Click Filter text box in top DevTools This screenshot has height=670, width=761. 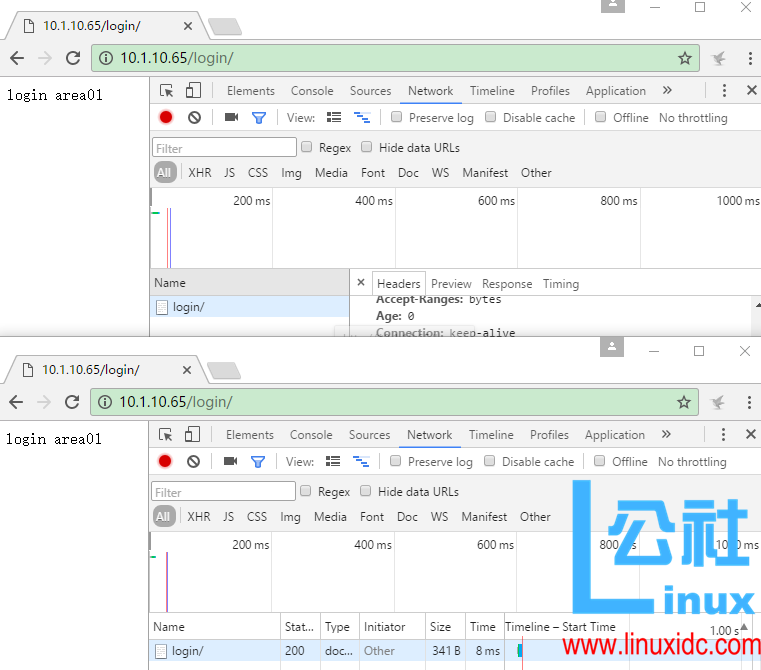(224, 148)
